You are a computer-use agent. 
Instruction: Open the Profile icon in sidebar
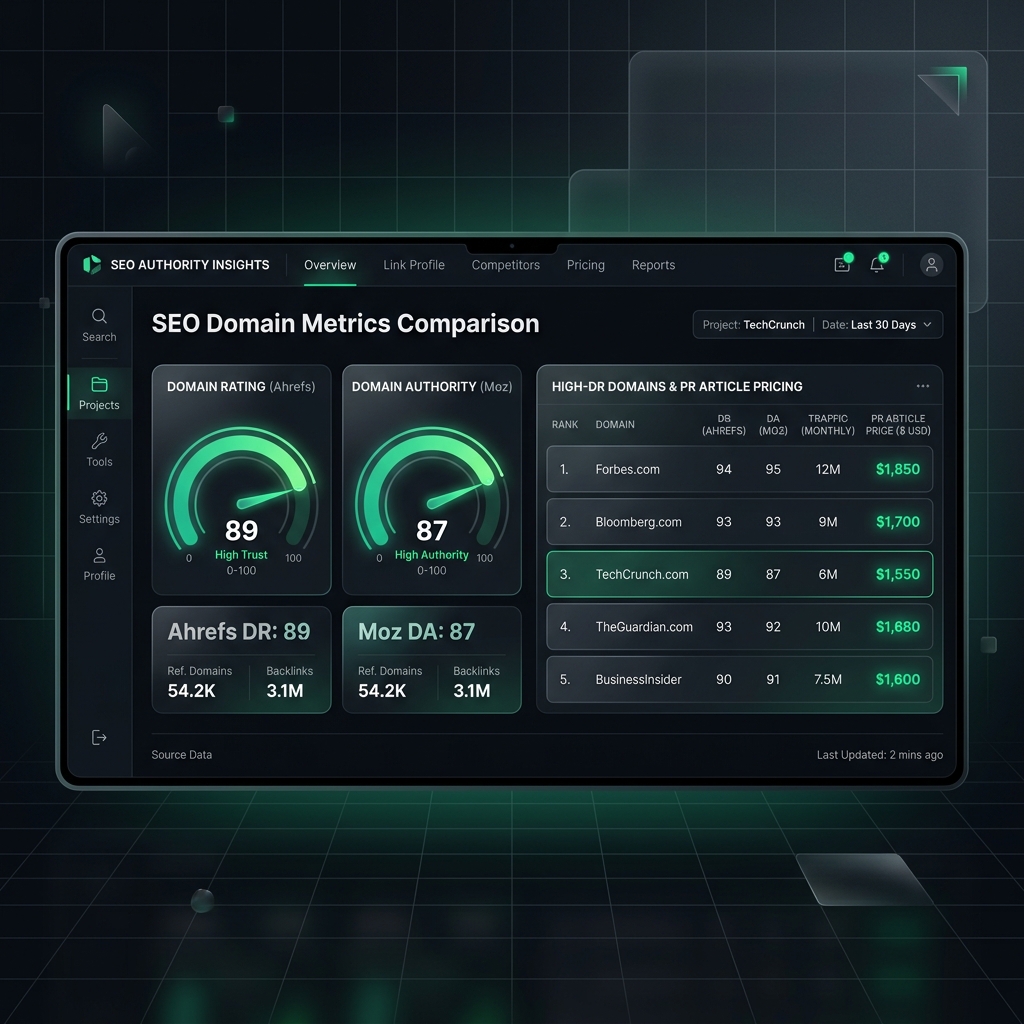coord(99,555)
